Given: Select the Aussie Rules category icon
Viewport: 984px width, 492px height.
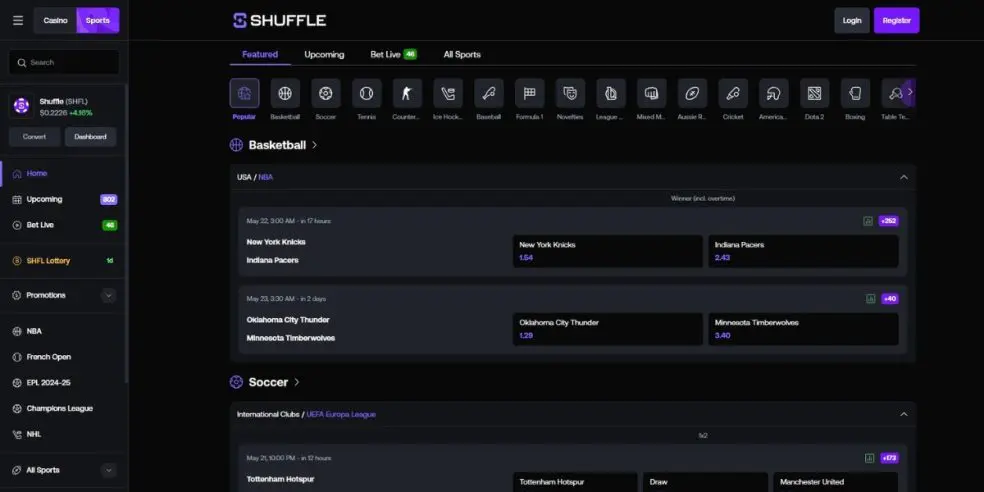Looking at the screenshot, I should [x=692, y=94].
